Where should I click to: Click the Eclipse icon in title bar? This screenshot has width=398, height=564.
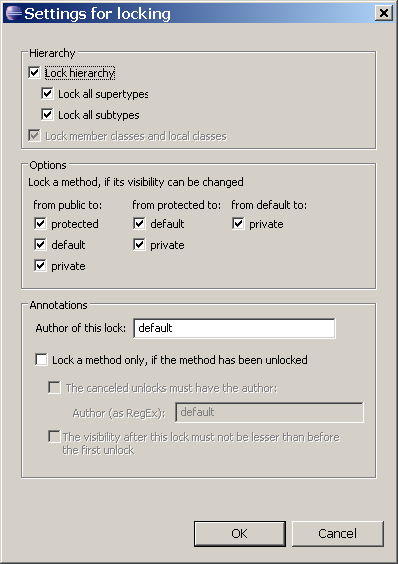[x=14, y=13]
